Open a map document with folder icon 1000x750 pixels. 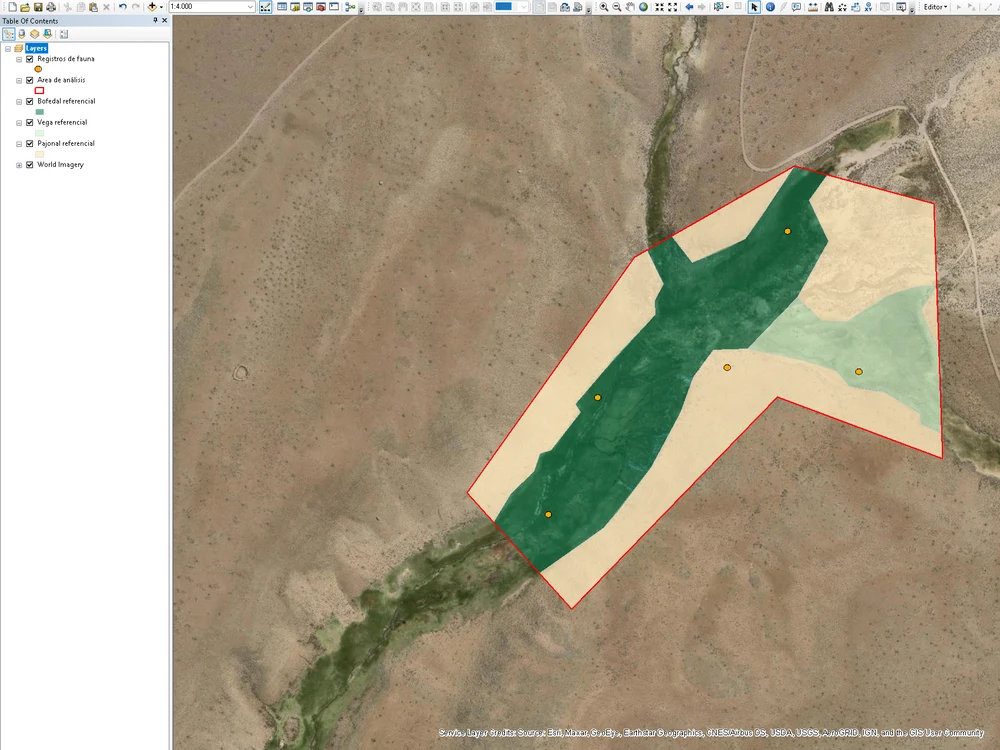pyautogui.click(x=25, y=7)
